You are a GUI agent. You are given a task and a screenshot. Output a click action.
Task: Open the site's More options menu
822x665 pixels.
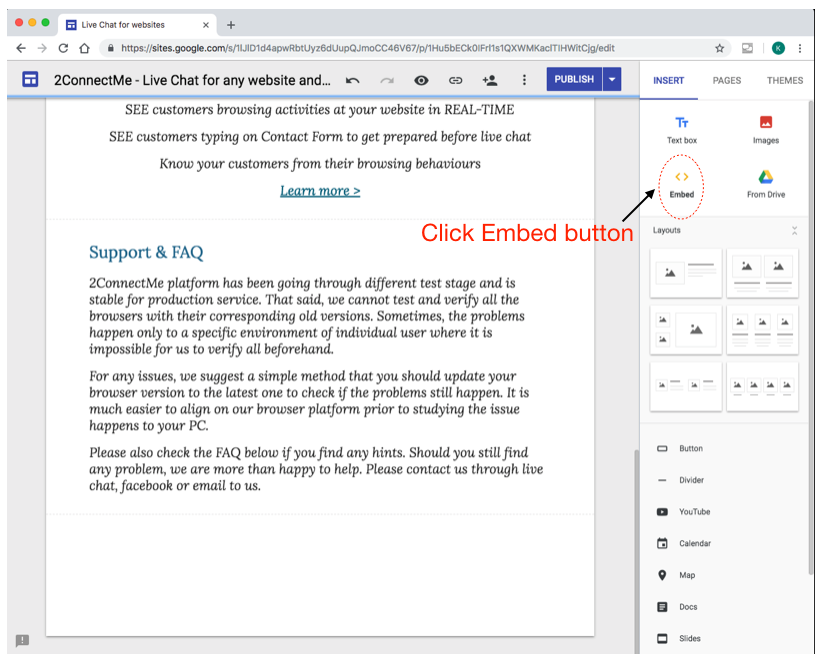click(x=524, y=80)
